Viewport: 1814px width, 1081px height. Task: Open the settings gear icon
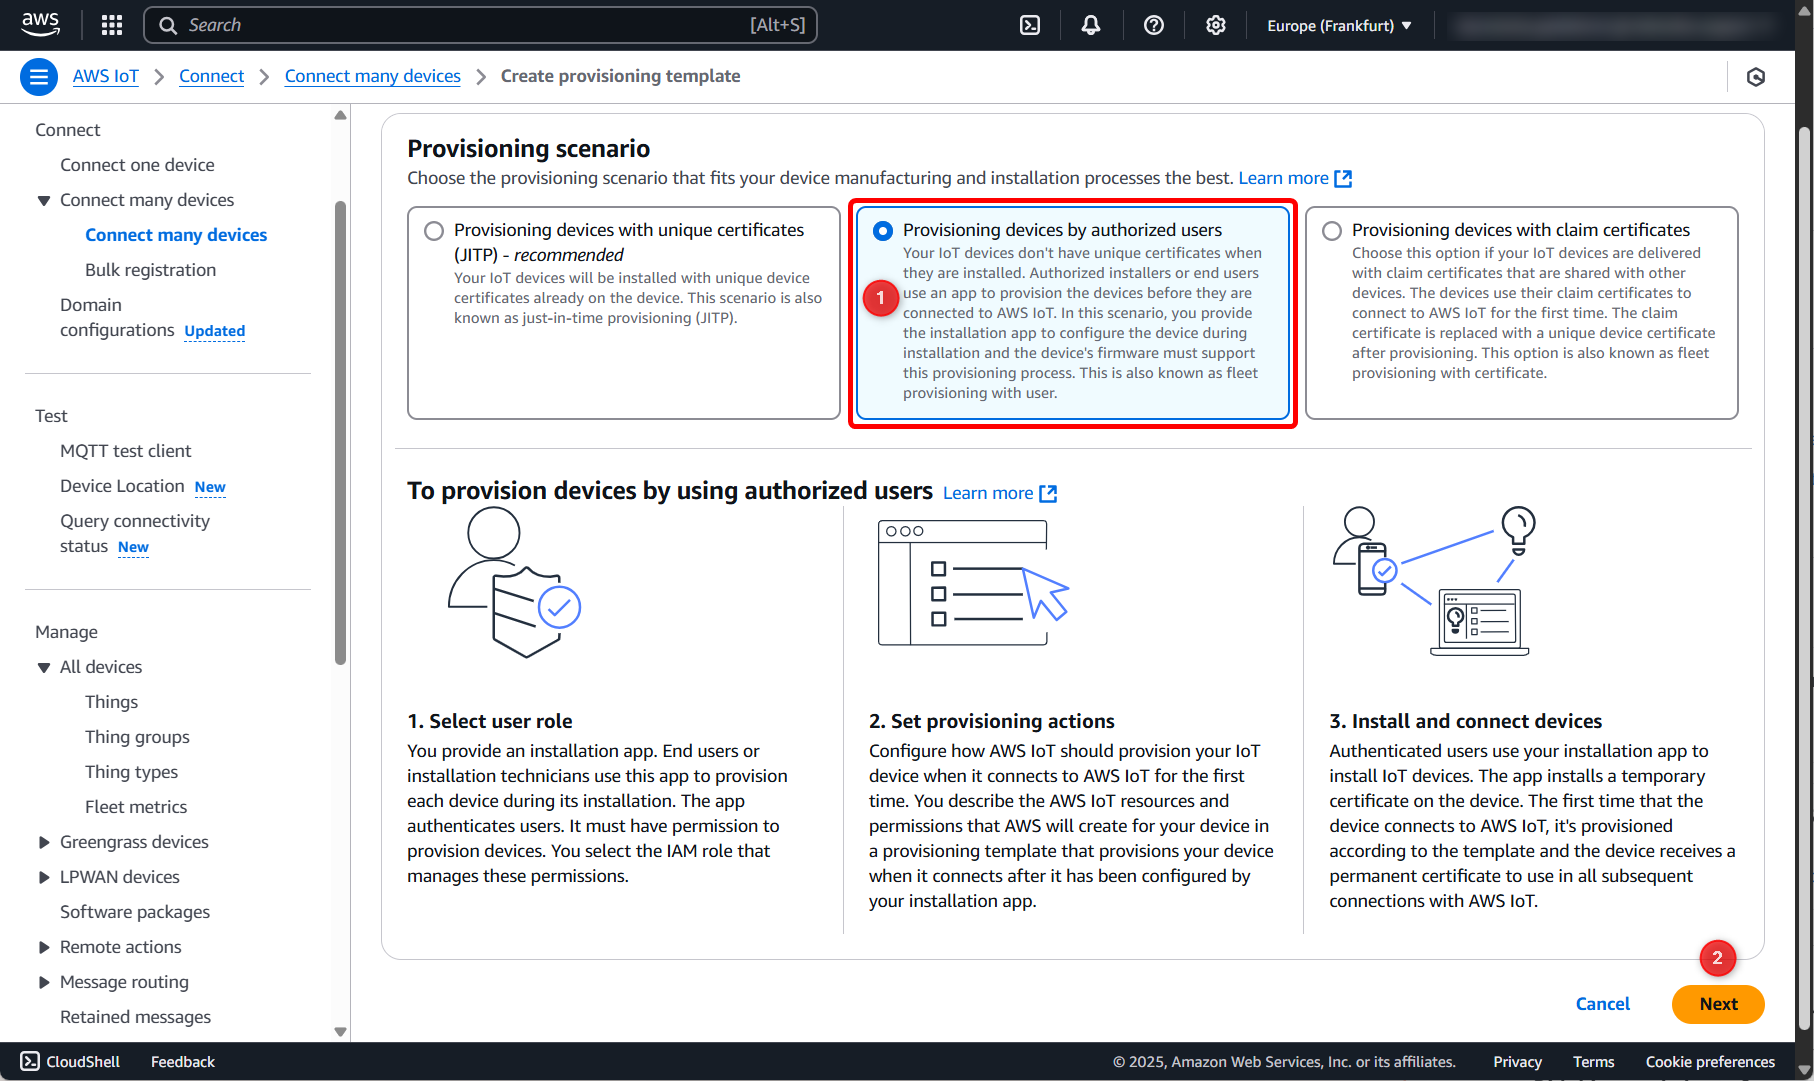pos(1215,25)
